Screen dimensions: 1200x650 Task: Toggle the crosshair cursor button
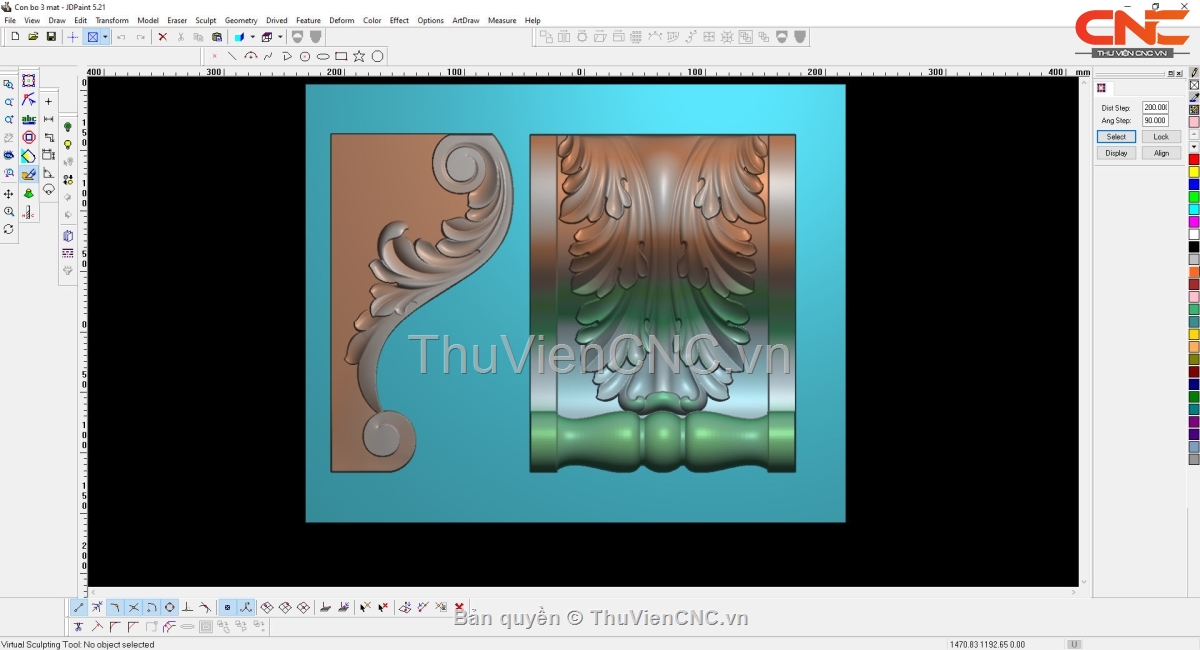pyautogui.click(x=72, y=37)
